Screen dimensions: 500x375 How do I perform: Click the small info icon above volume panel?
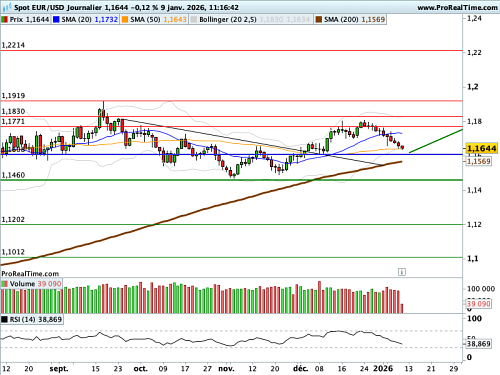[x=402, y=272]
